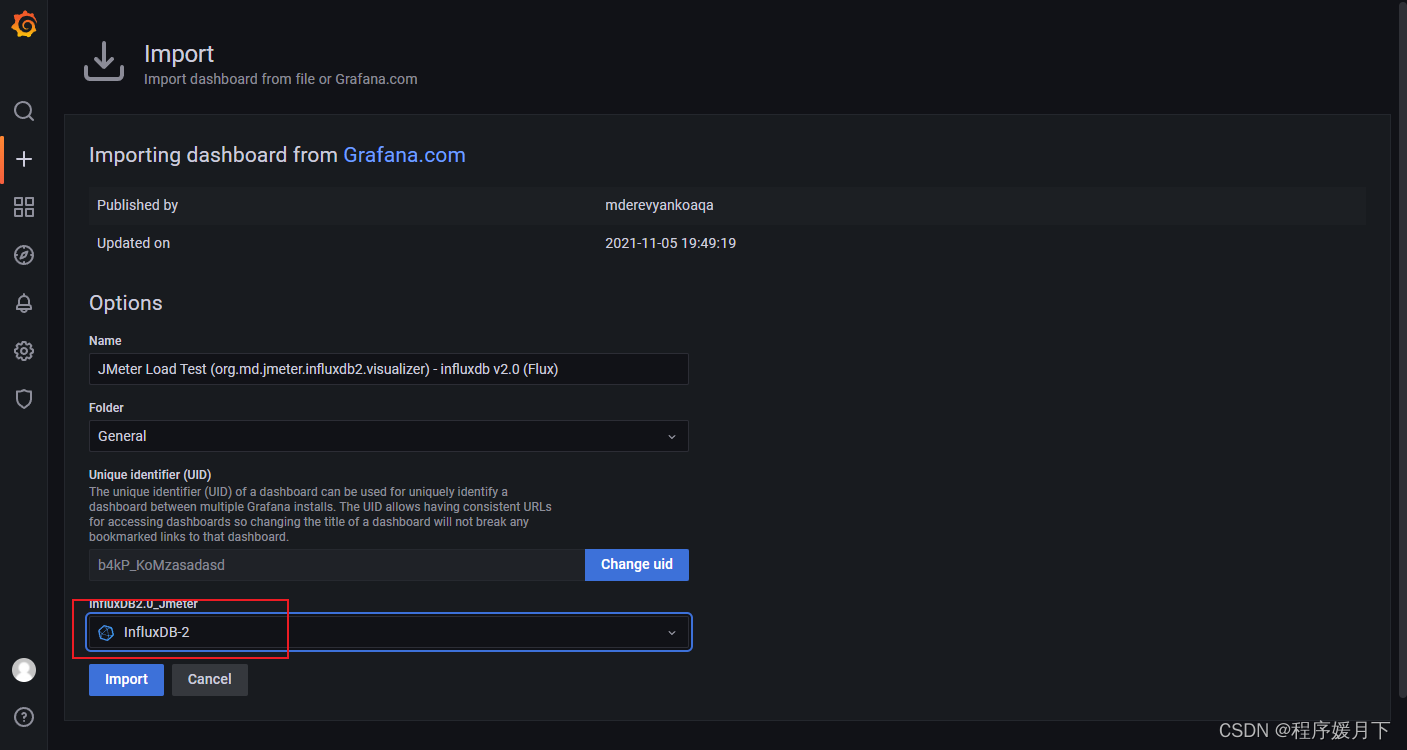
Task: Cancel the dashboard import
Action: pyautogui.click(x=210, y=679)
